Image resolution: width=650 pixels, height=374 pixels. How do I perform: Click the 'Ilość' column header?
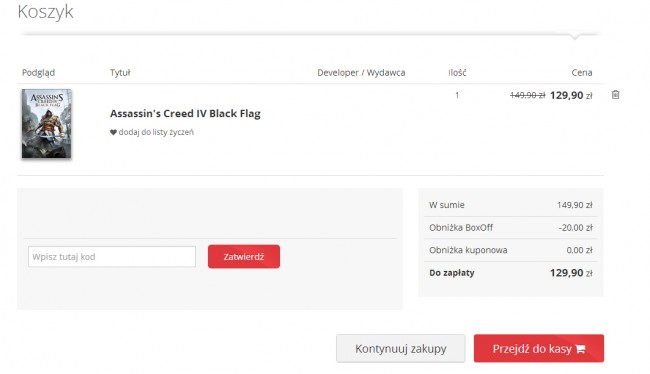point(457,73)
